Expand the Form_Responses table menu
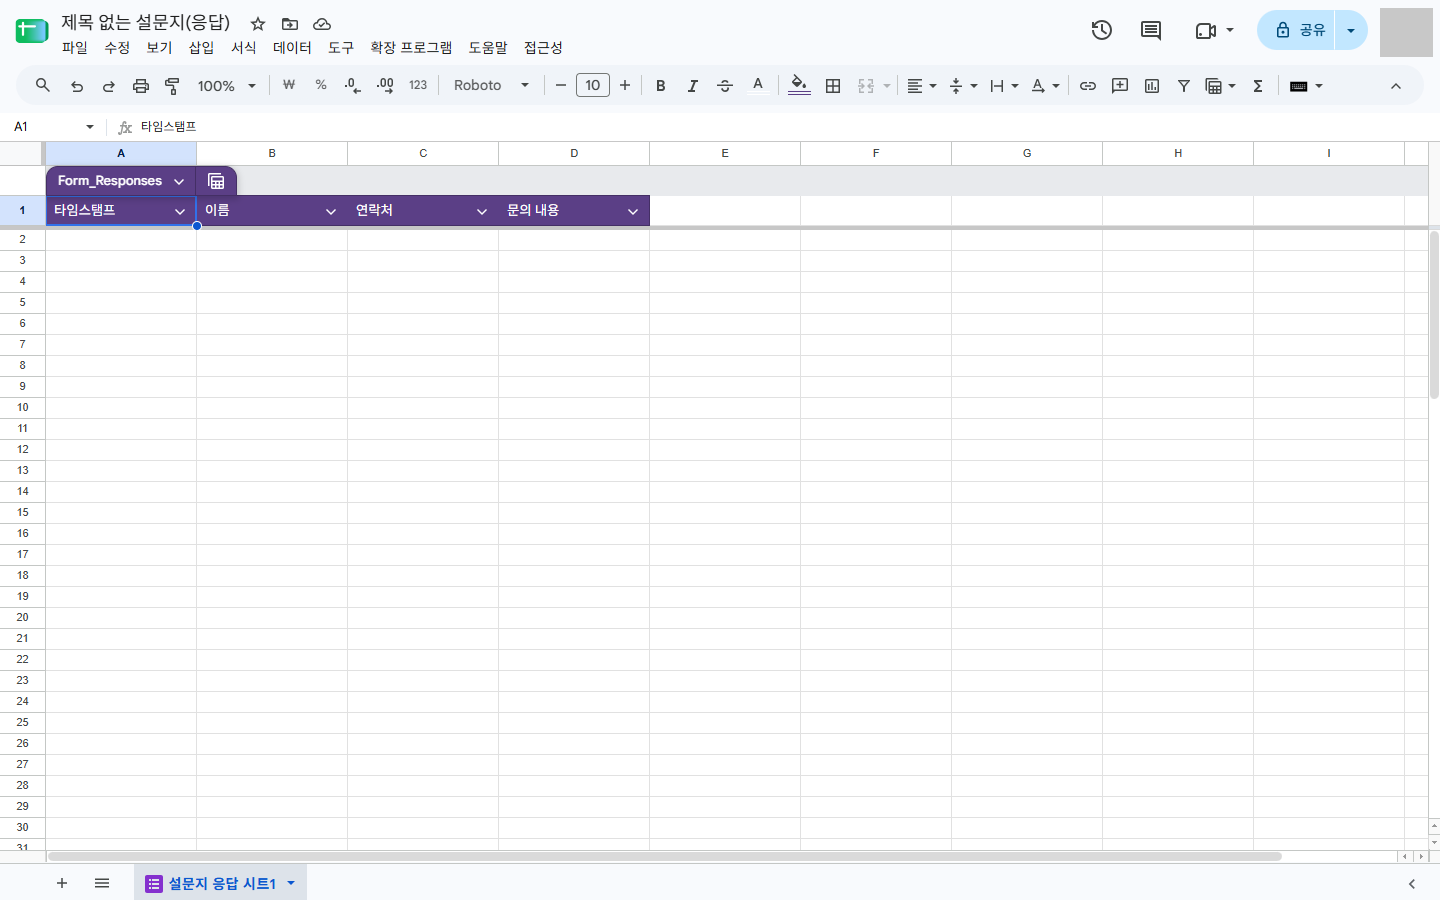Viewport: 1440px width, 900px height. [179, 181]
